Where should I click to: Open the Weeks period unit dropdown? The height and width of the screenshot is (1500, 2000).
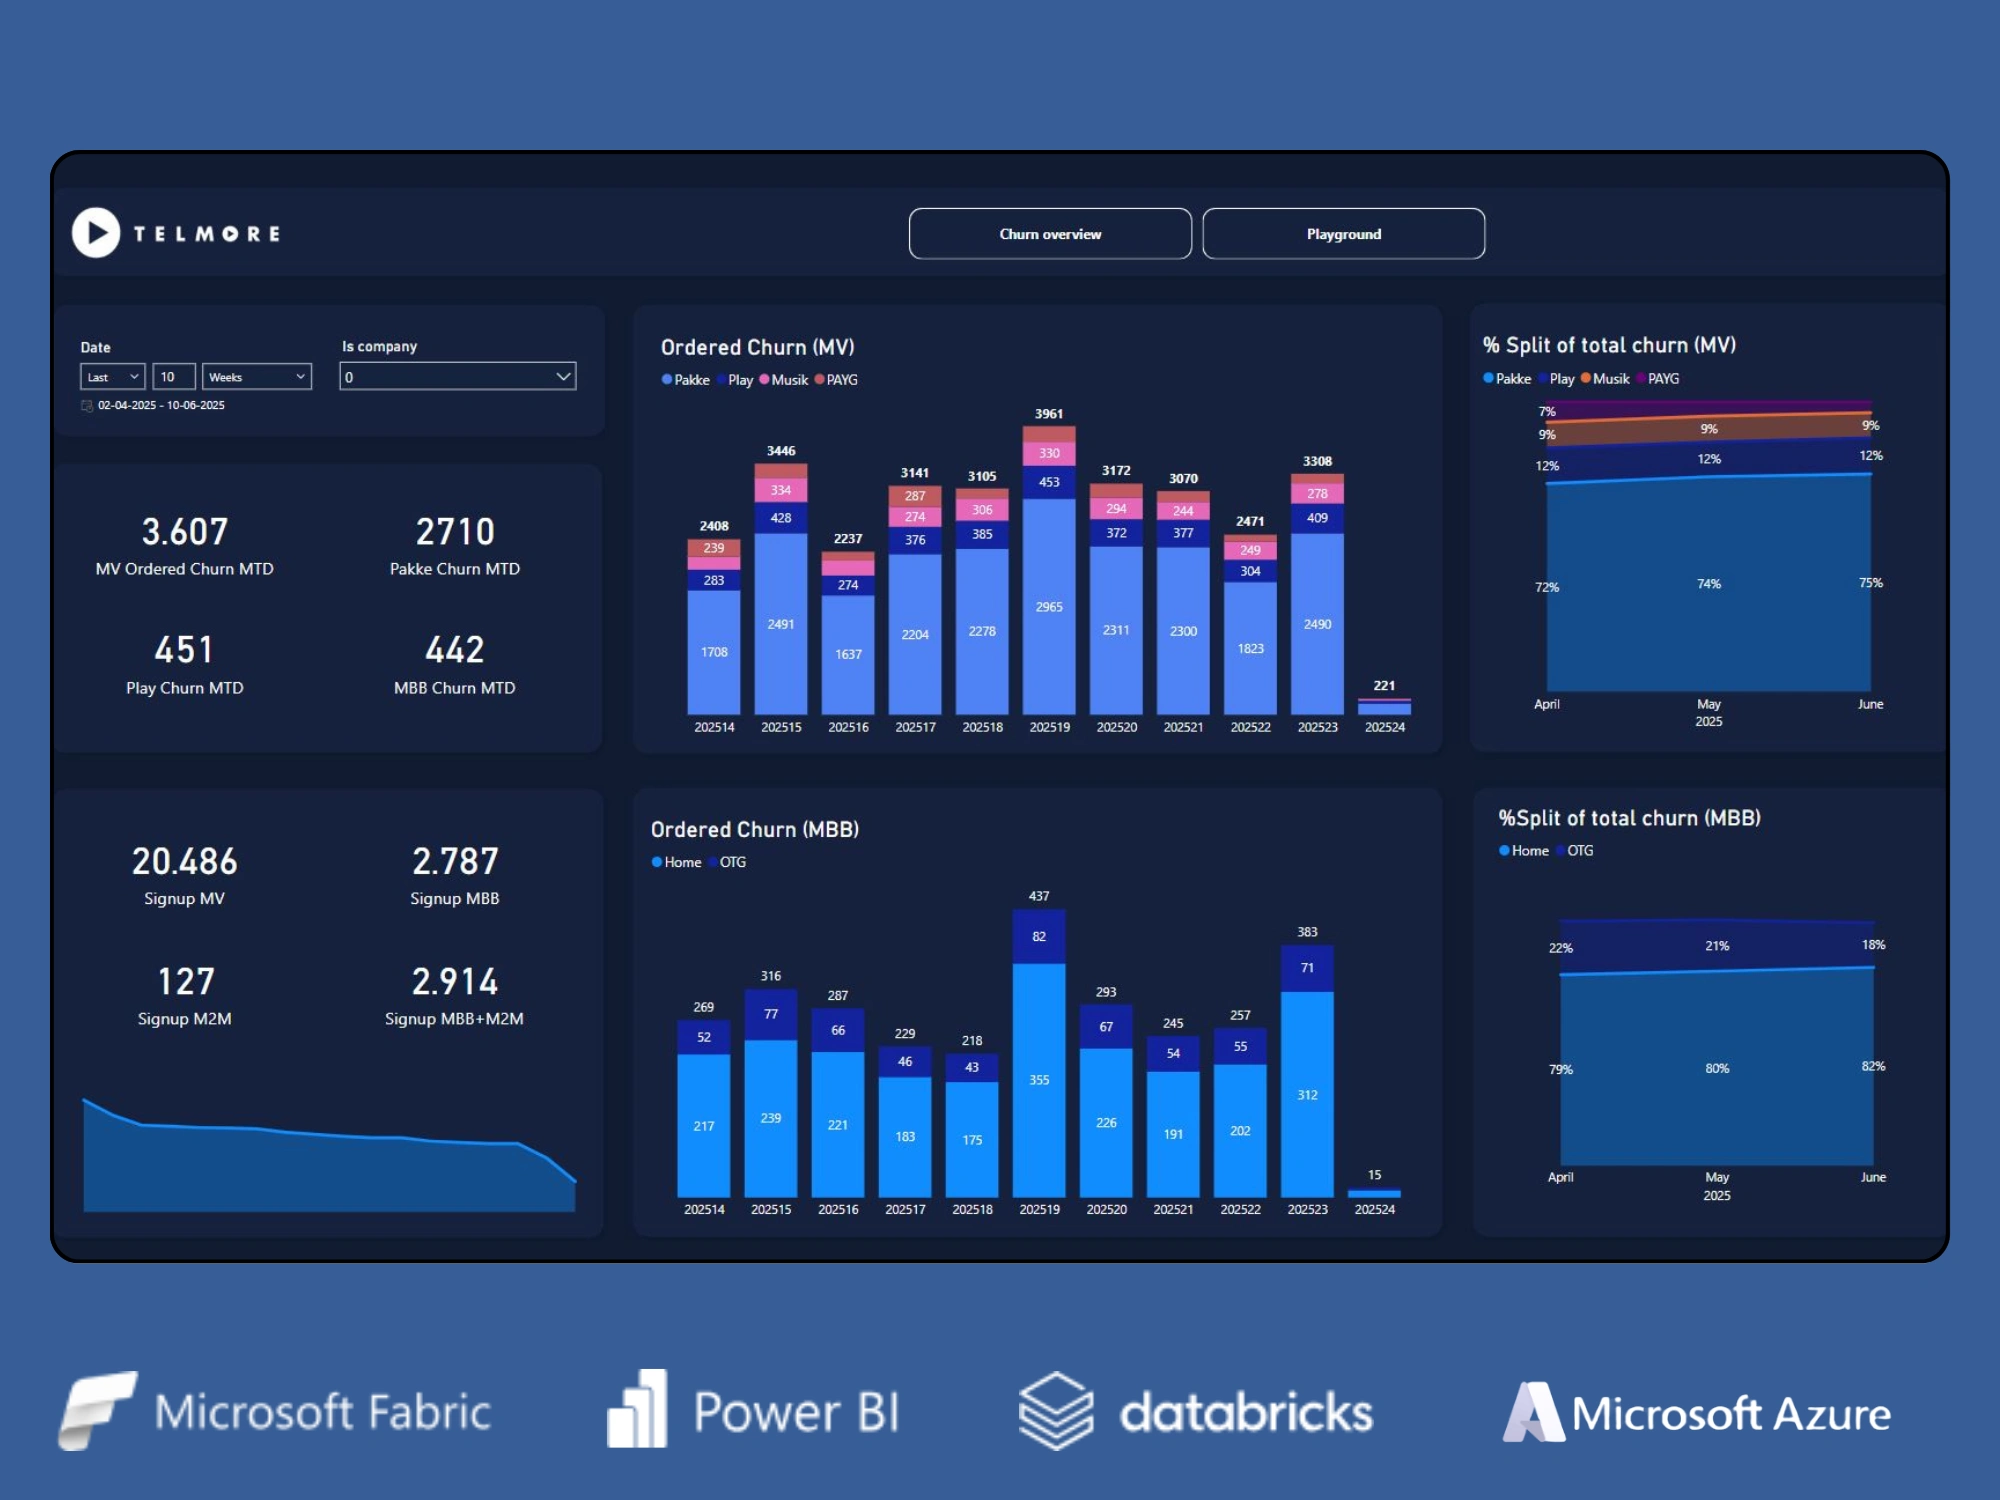point(256,377)
